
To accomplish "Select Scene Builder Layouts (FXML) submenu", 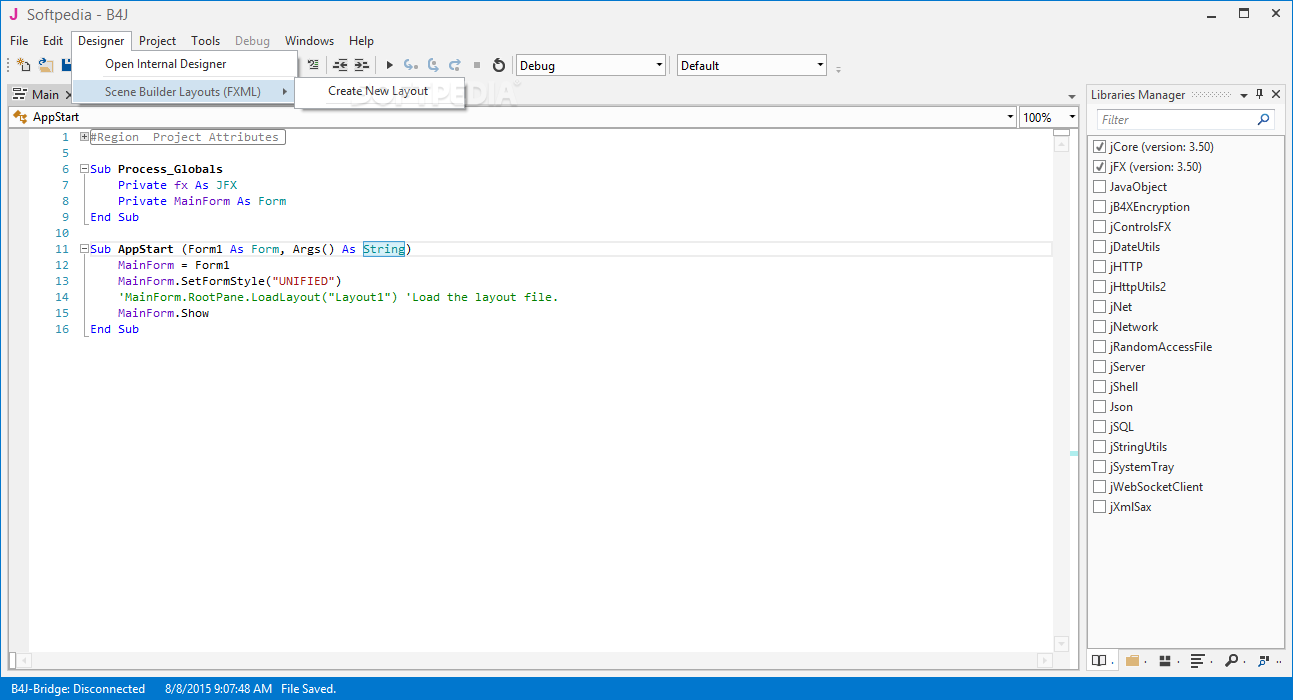I will tap(185, 91).
